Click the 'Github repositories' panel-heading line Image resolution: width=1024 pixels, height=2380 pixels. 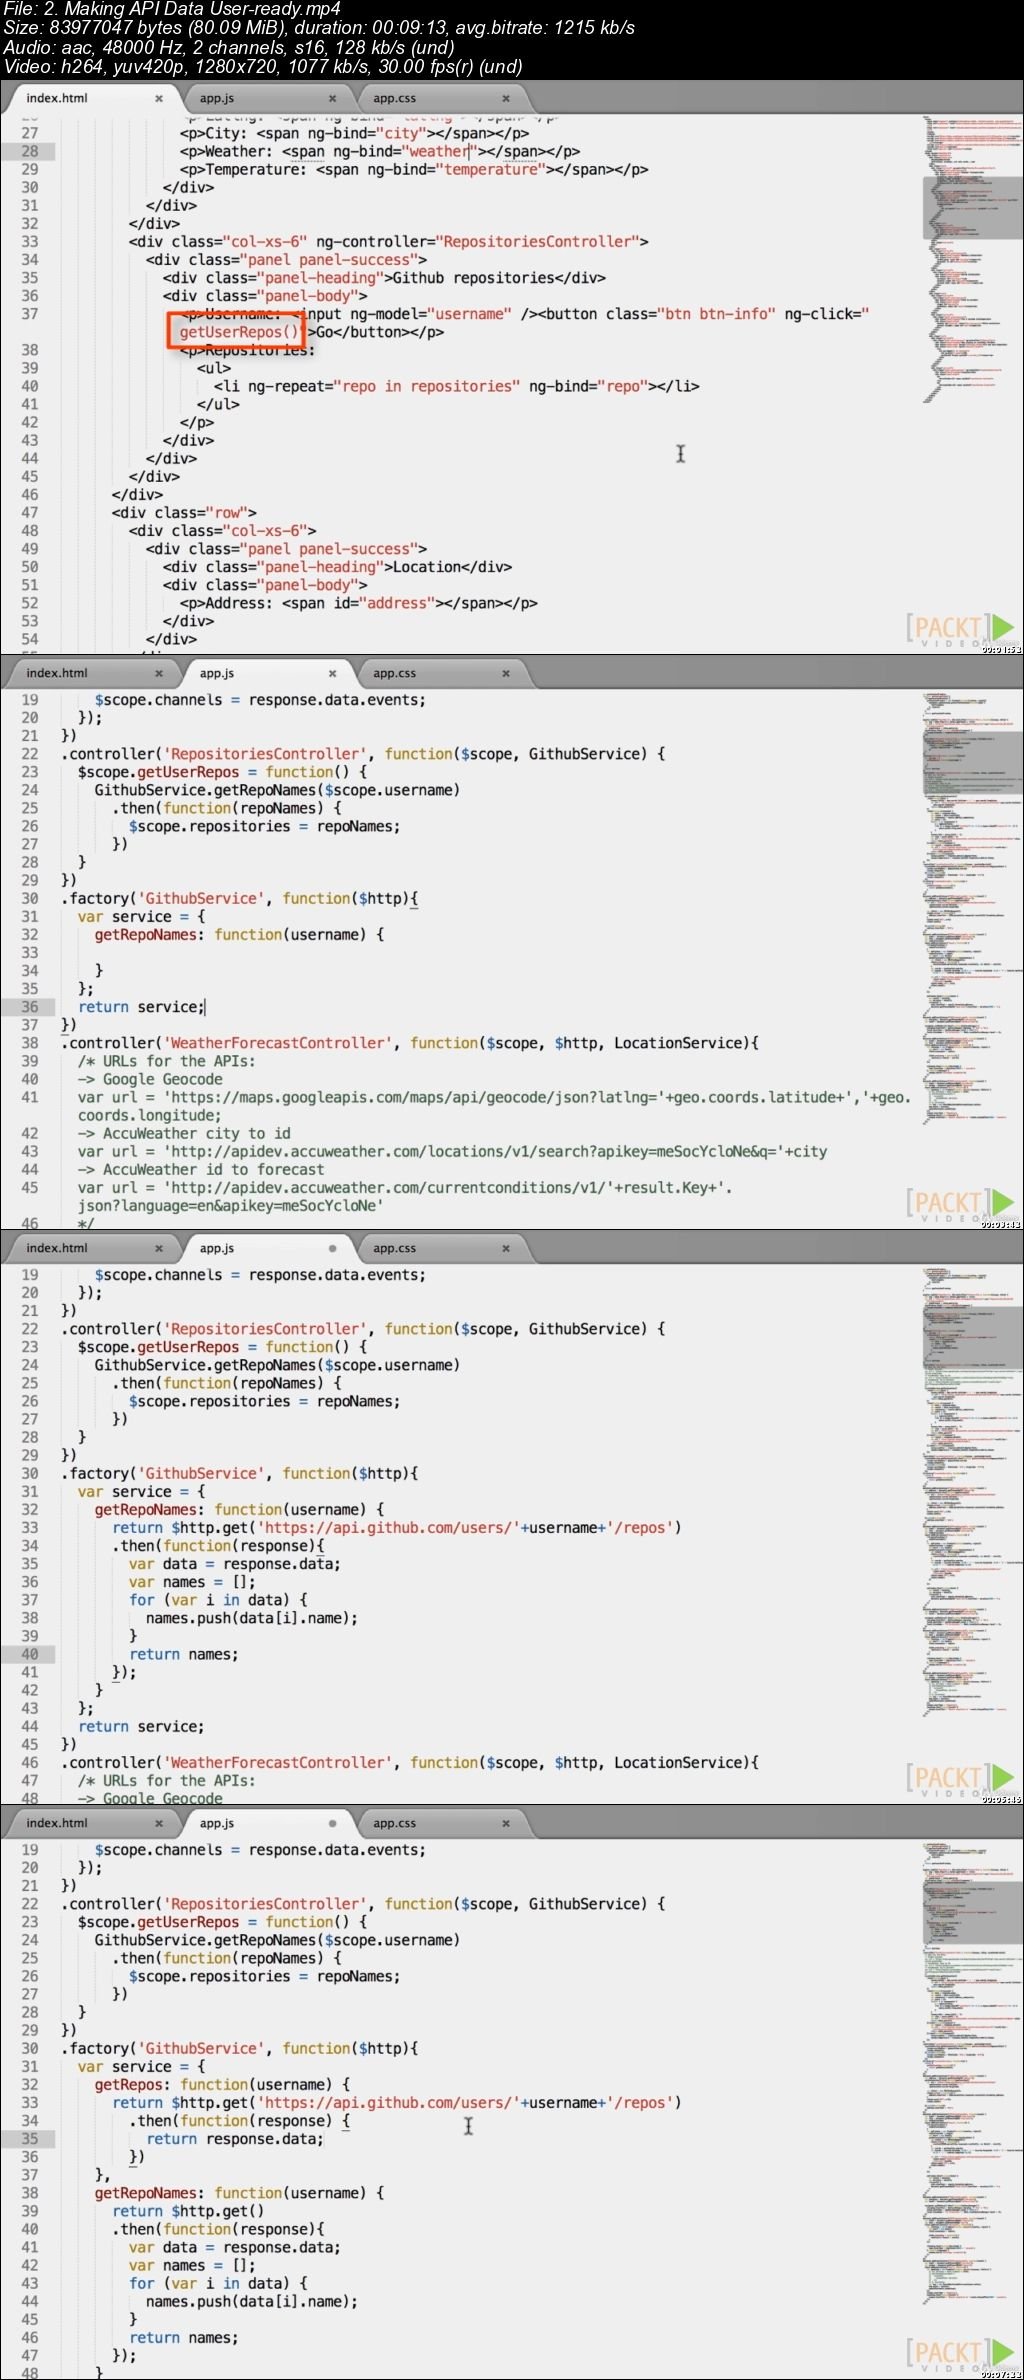(384, 277)
